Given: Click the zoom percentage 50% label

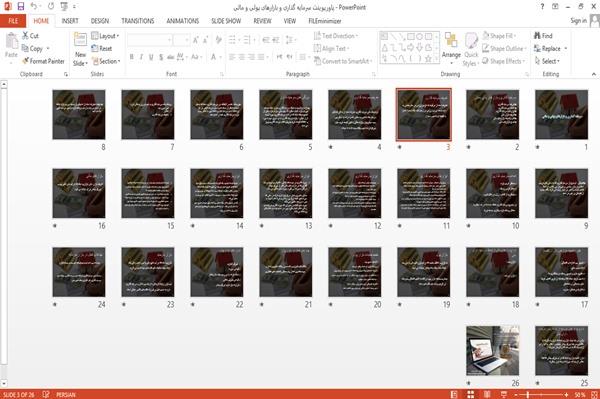Looking at the screenshot, I should [580, 394].
